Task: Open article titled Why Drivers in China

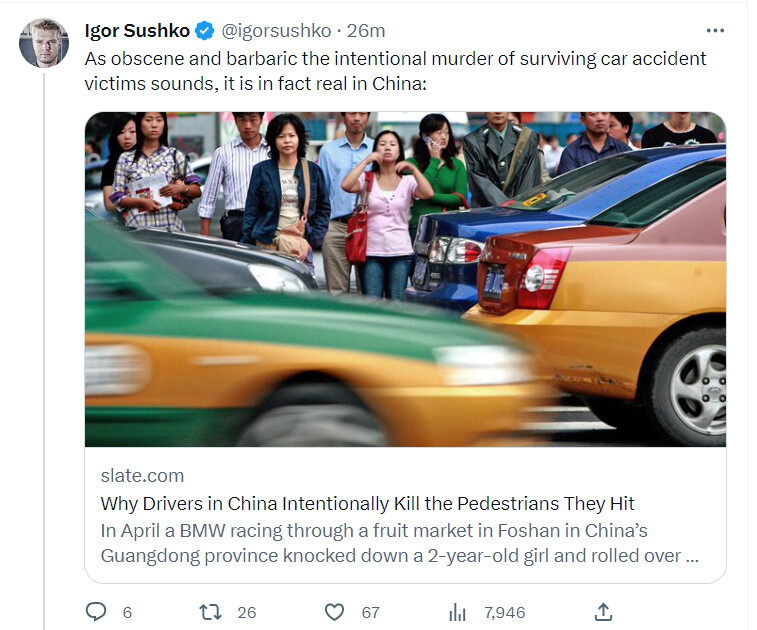Action: click(x=367, y=504)
